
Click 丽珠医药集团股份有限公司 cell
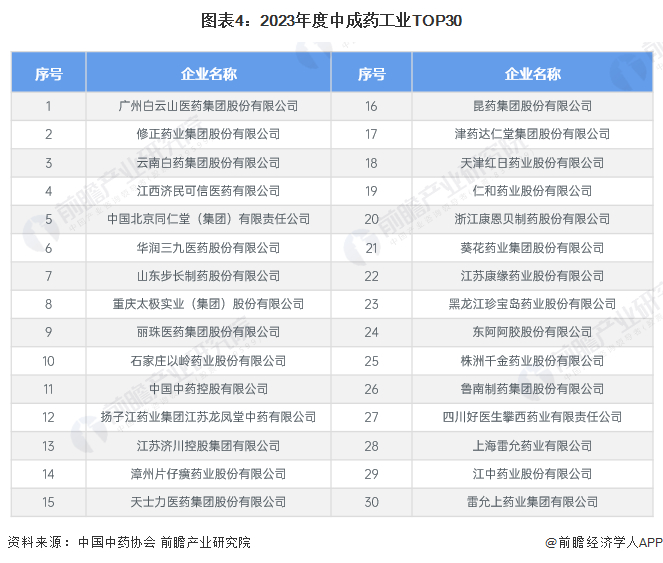coord(208,332)
